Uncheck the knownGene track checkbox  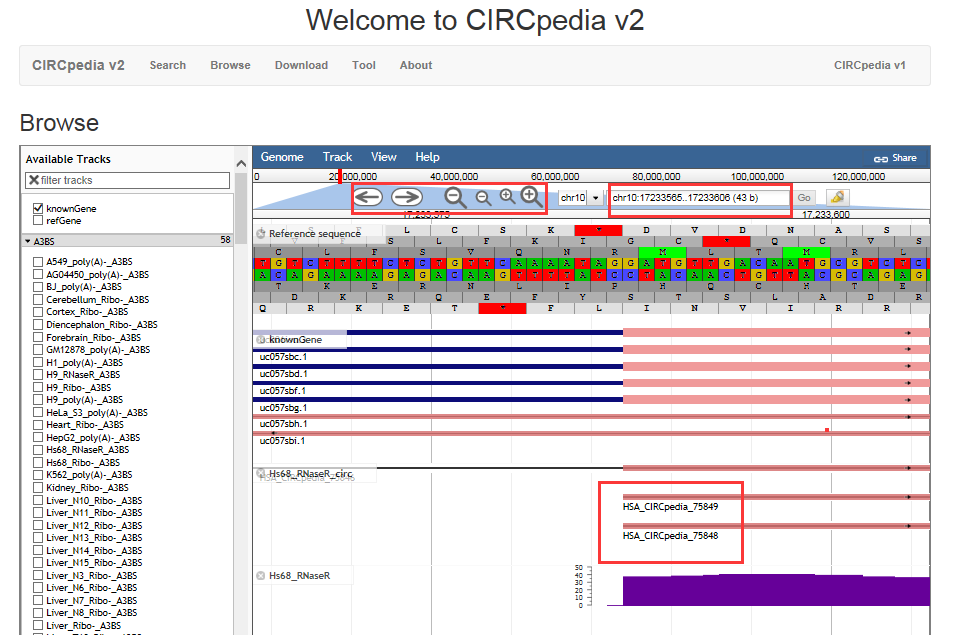click(38, 208)
